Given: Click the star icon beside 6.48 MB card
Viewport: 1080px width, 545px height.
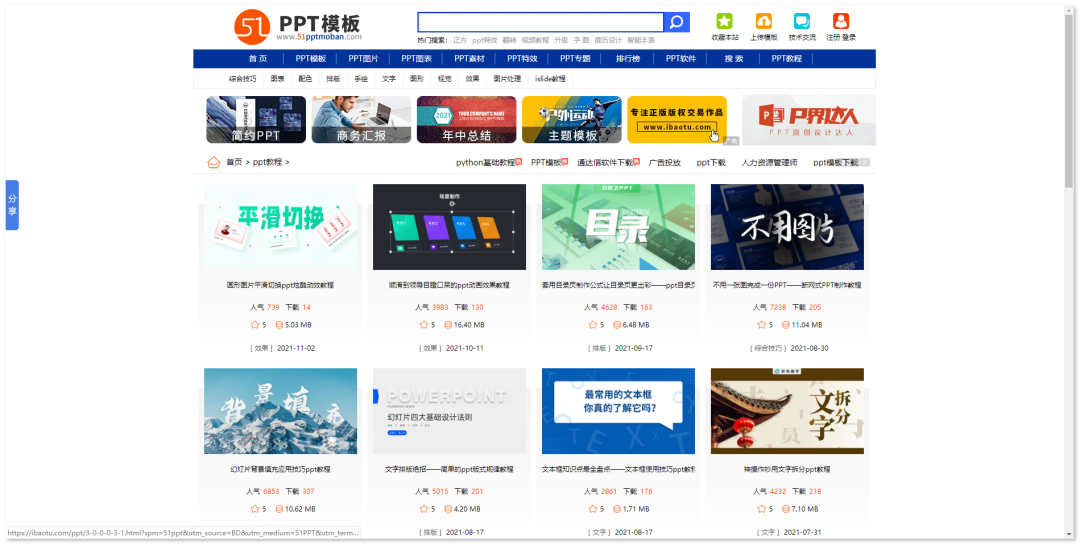Looking at the screenshot, I should (x=592, y=325).
